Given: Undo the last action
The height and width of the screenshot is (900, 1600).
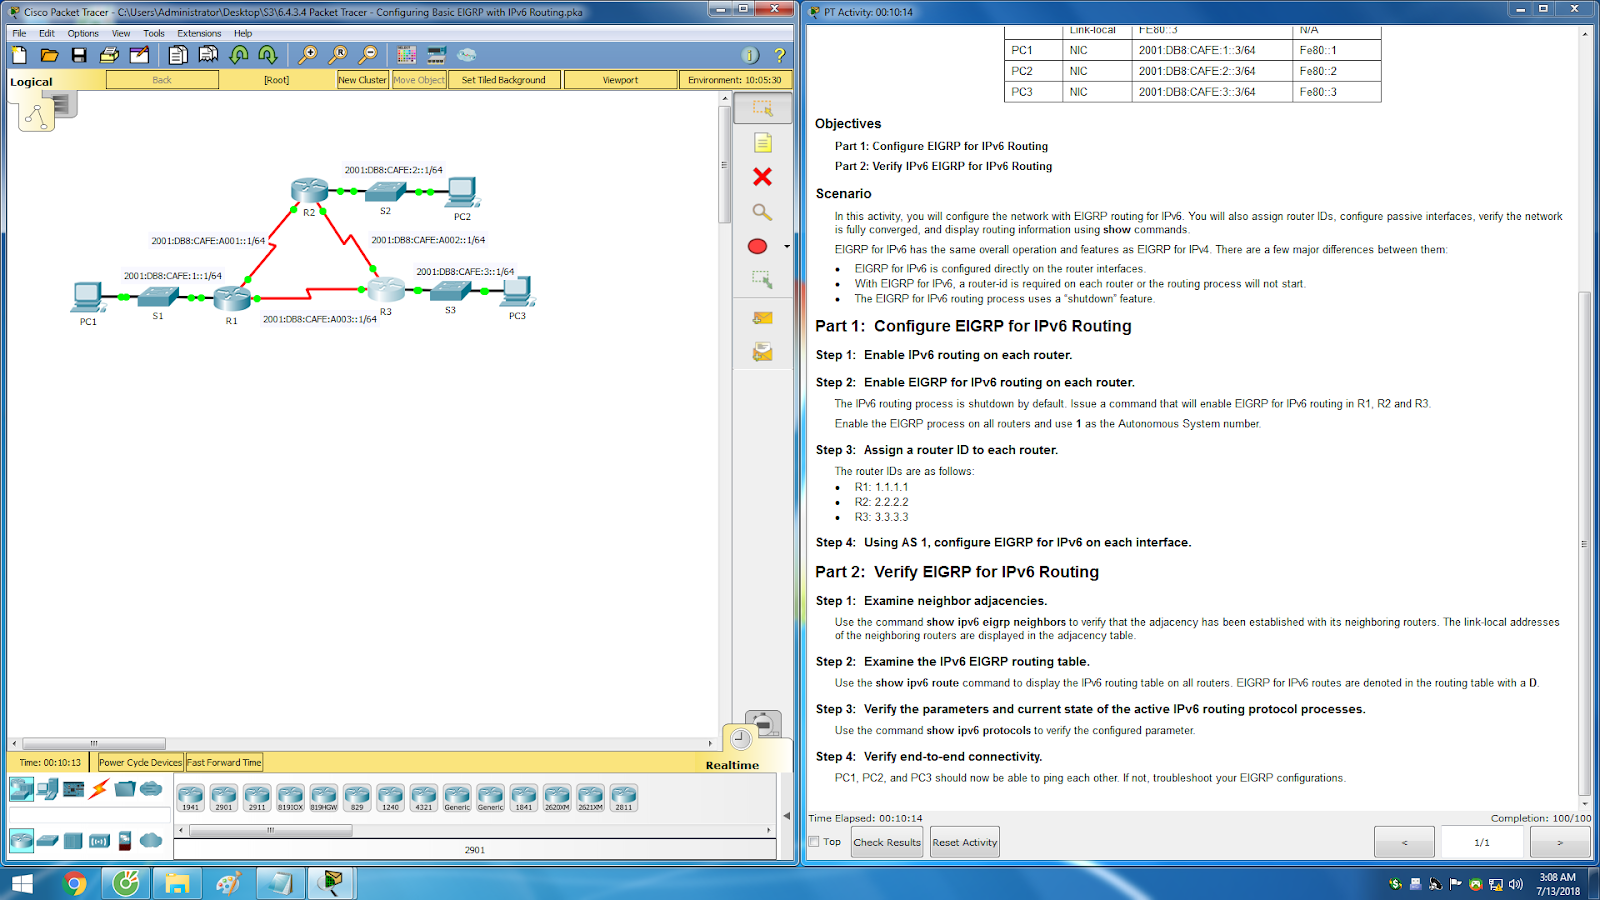Looking at the screenshot, I should 239,55.
